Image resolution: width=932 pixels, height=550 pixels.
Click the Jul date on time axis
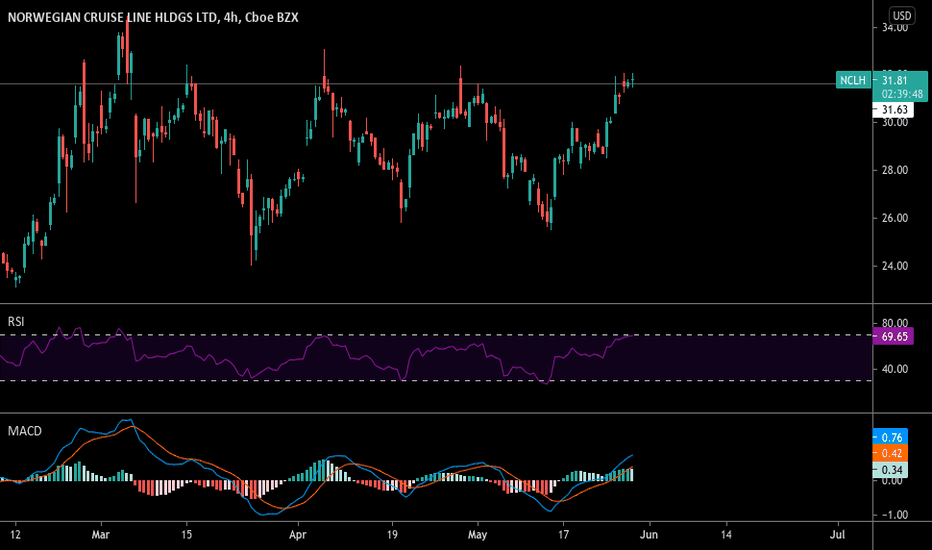click(837, 535)
